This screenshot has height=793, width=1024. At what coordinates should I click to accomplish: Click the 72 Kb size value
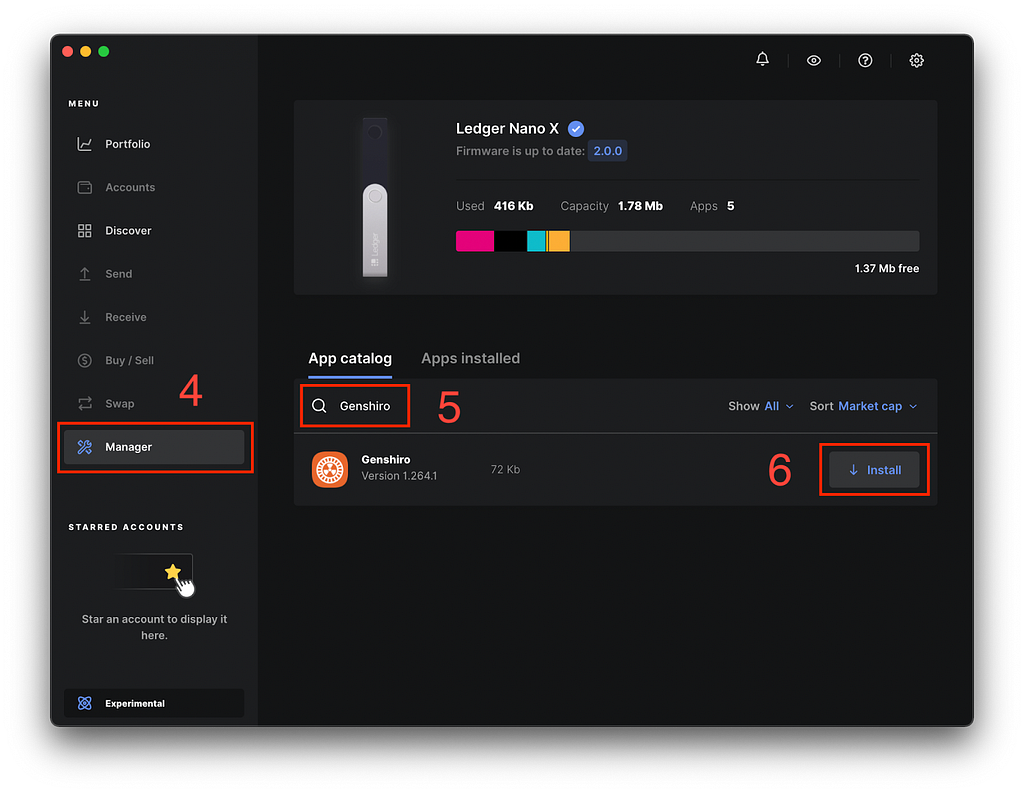pos(505,469)
